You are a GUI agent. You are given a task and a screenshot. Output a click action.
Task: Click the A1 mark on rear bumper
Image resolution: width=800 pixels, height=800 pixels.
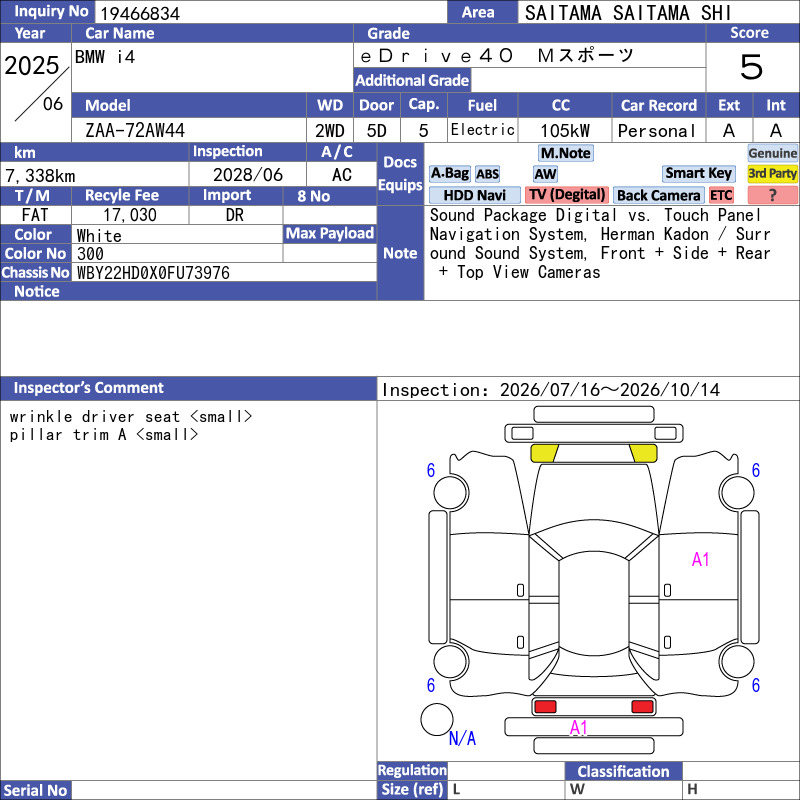click(x=579, y=728)
